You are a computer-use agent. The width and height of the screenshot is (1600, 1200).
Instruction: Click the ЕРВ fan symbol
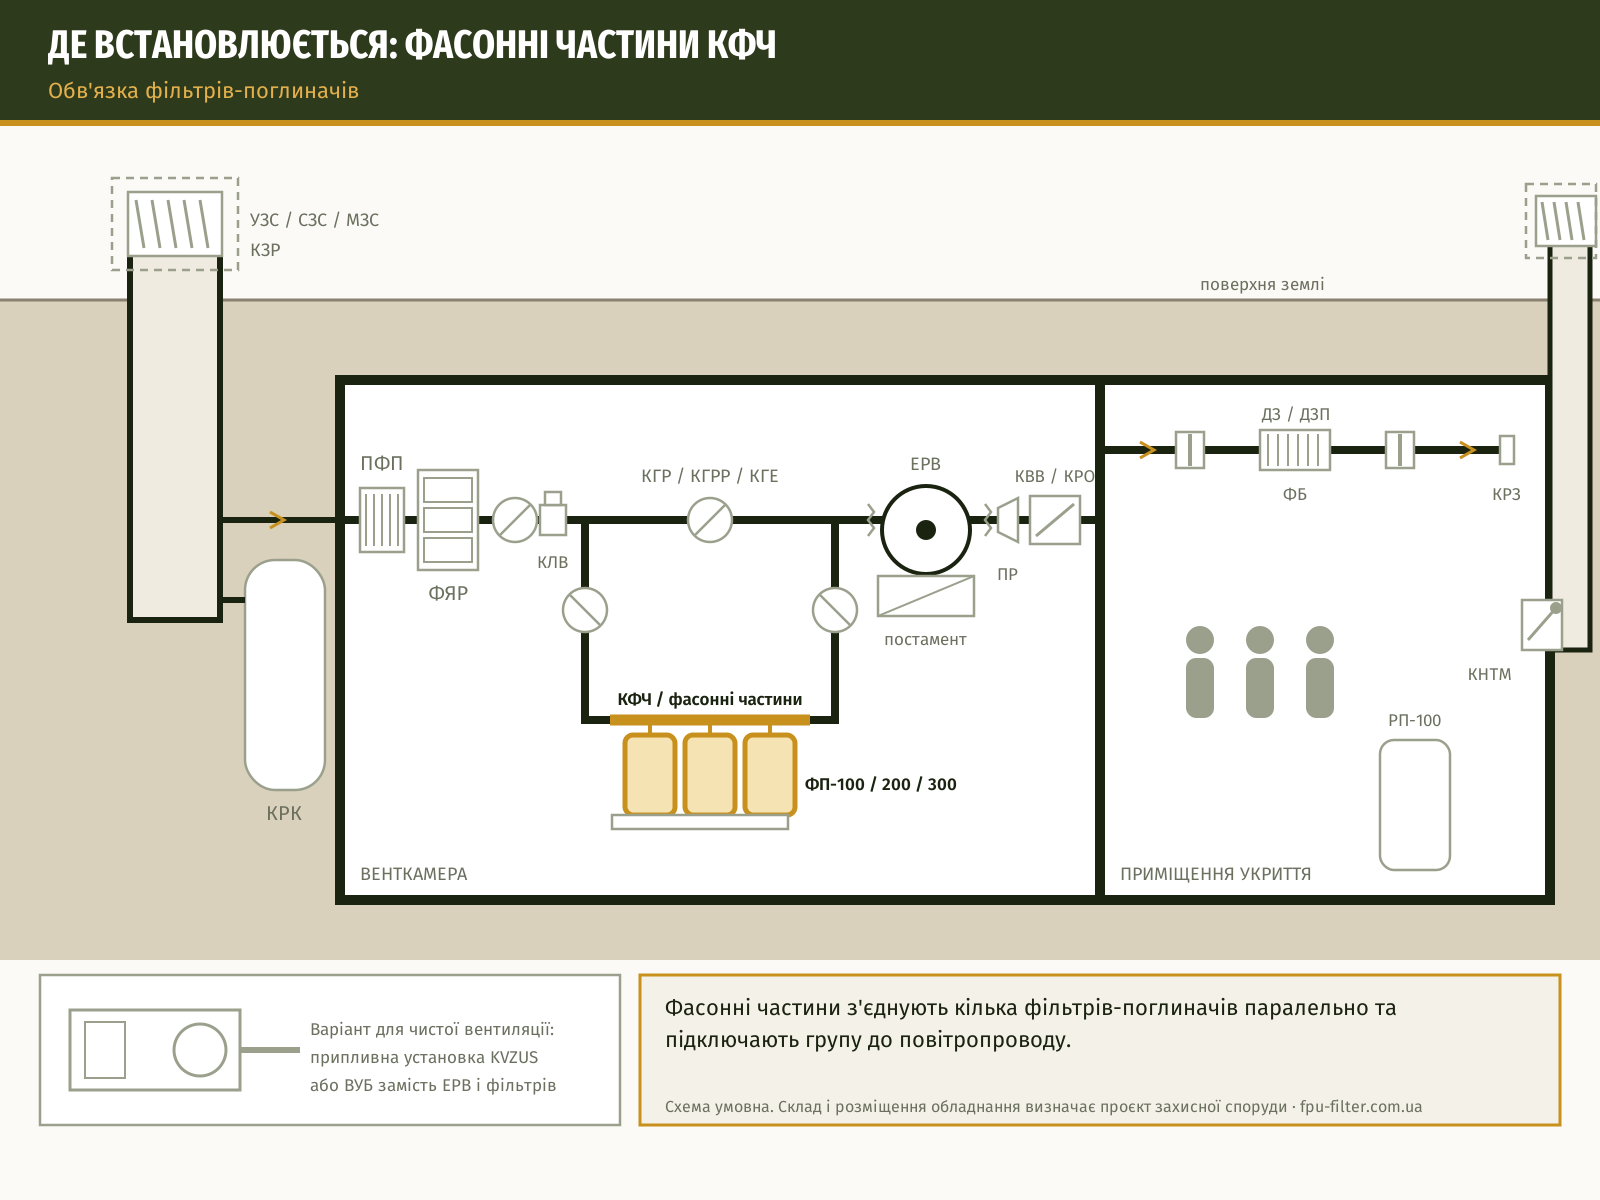coord(926,530)
